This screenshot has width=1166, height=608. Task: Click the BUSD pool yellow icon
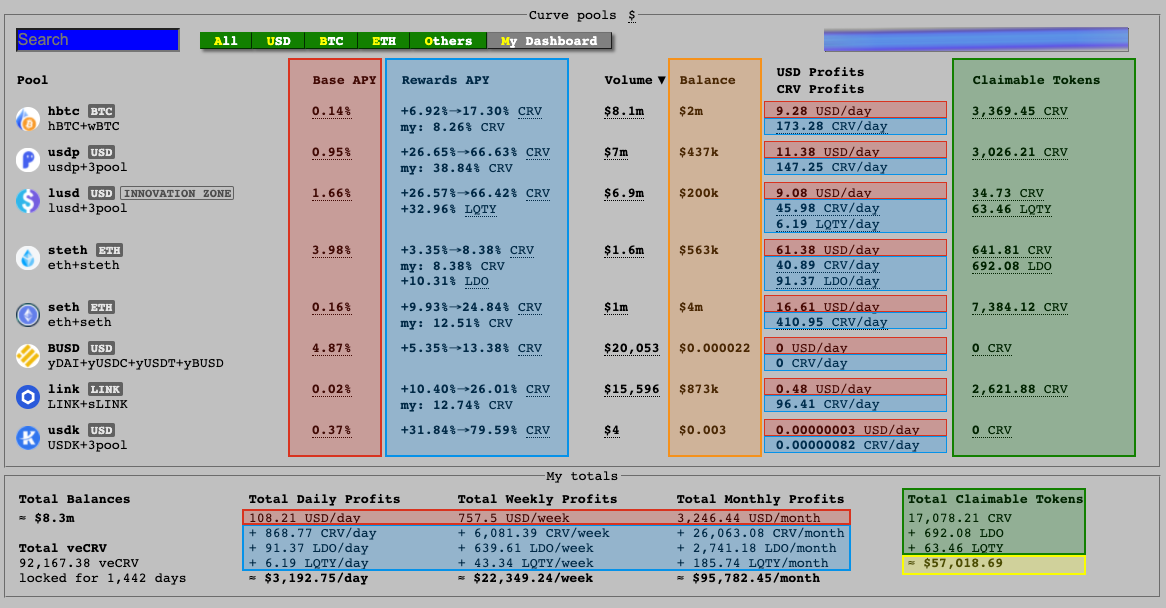click(x=28, y=356)
